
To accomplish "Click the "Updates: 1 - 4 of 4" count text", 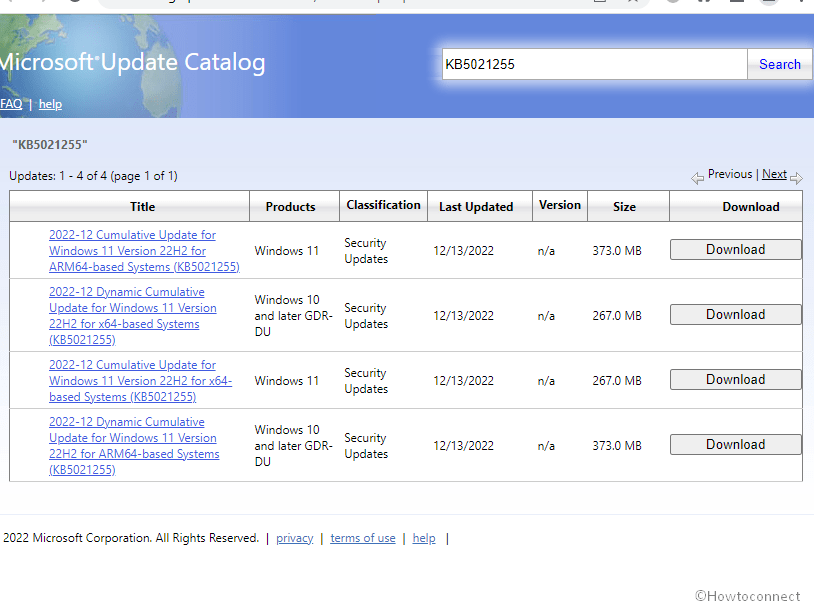I will pos(93,176).
